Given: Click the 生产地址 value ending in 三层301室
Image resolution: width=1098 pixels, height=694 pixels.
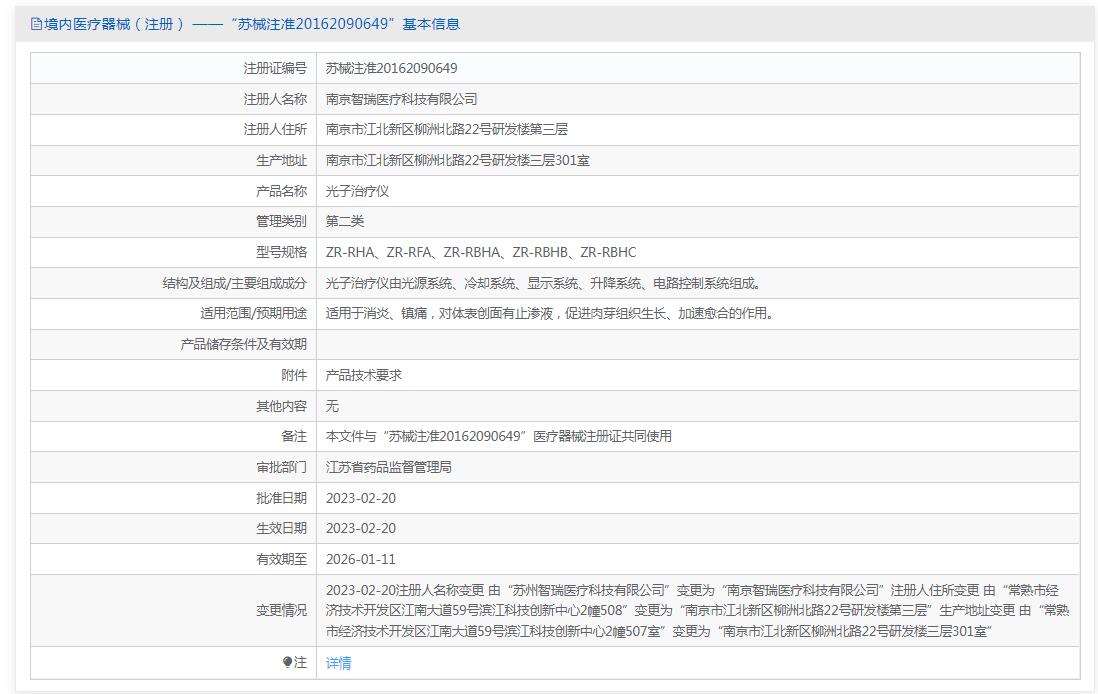Looking at the screenshot, I should (x=457, y=160).
